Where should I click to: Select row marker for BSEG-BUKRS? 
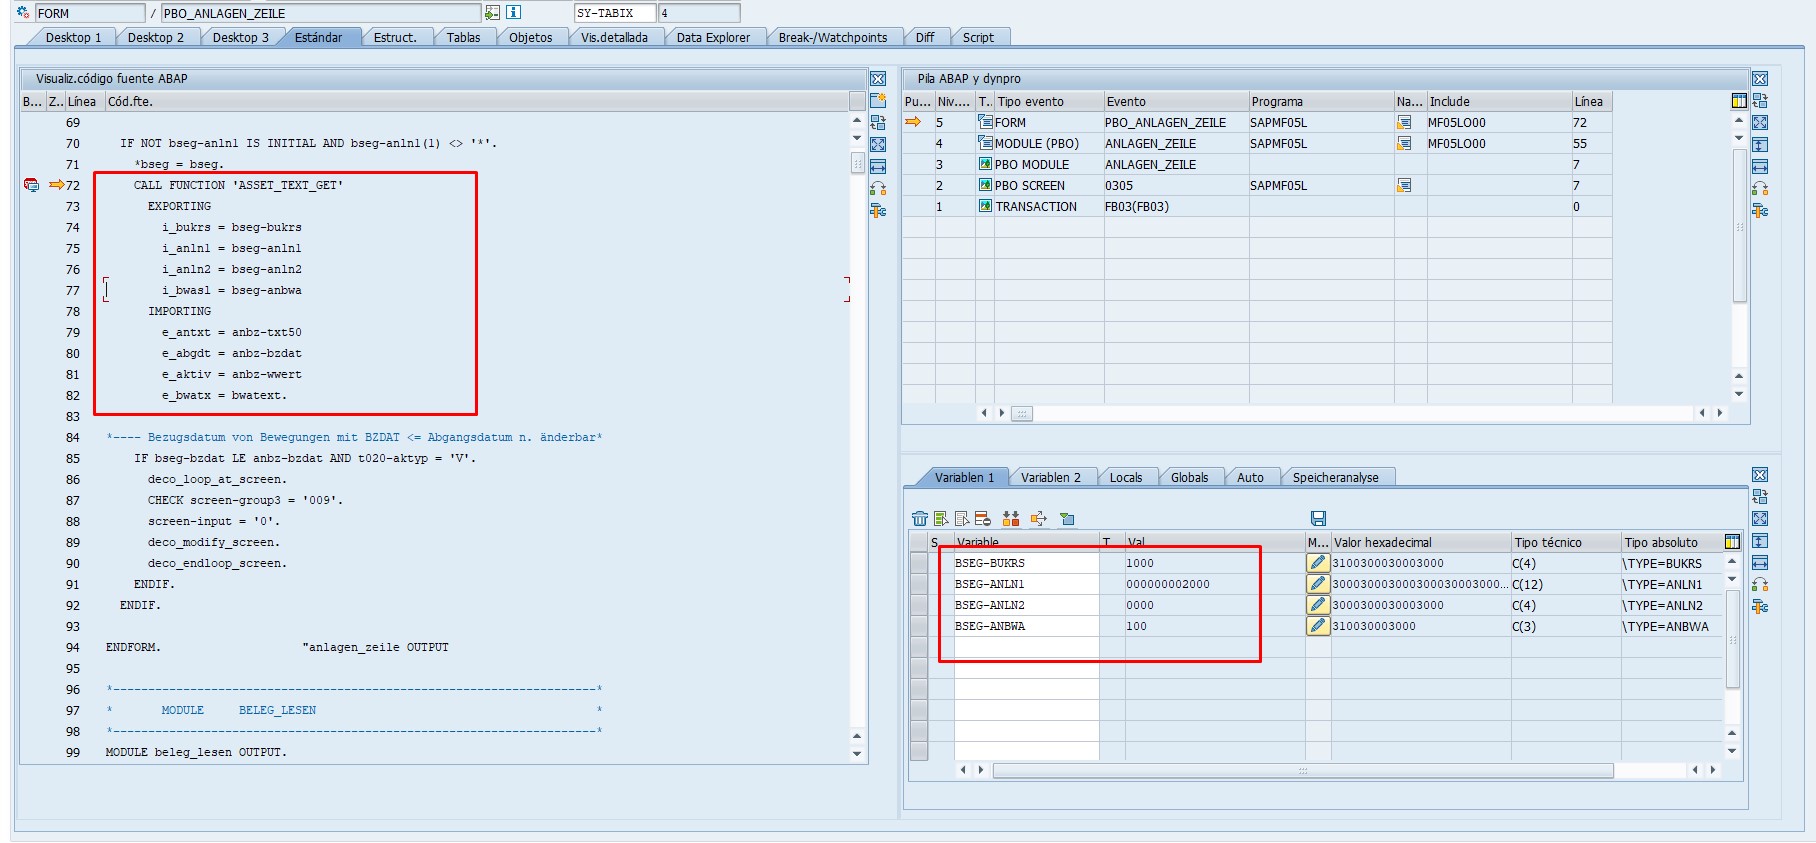click(x=919, y=563)
